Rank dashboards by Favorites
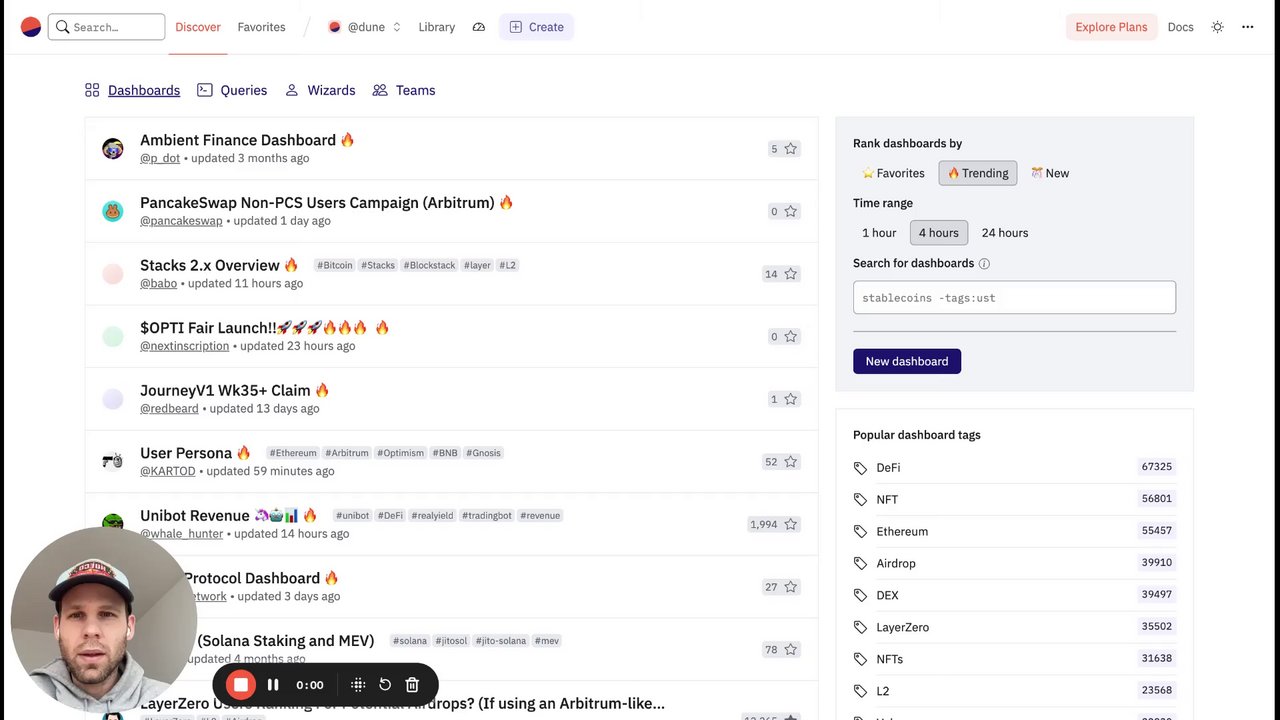Image resolution: width=1280 pixels, height=720 pixels. click(893, 173)
